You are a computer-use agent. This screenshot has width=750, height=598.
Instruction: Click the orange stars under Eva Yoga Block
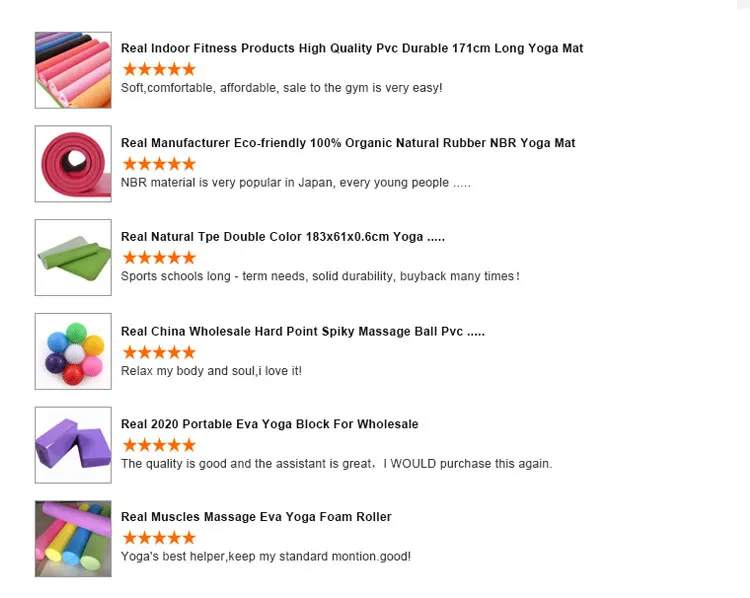pyautogui.click(x=159, y=445)
